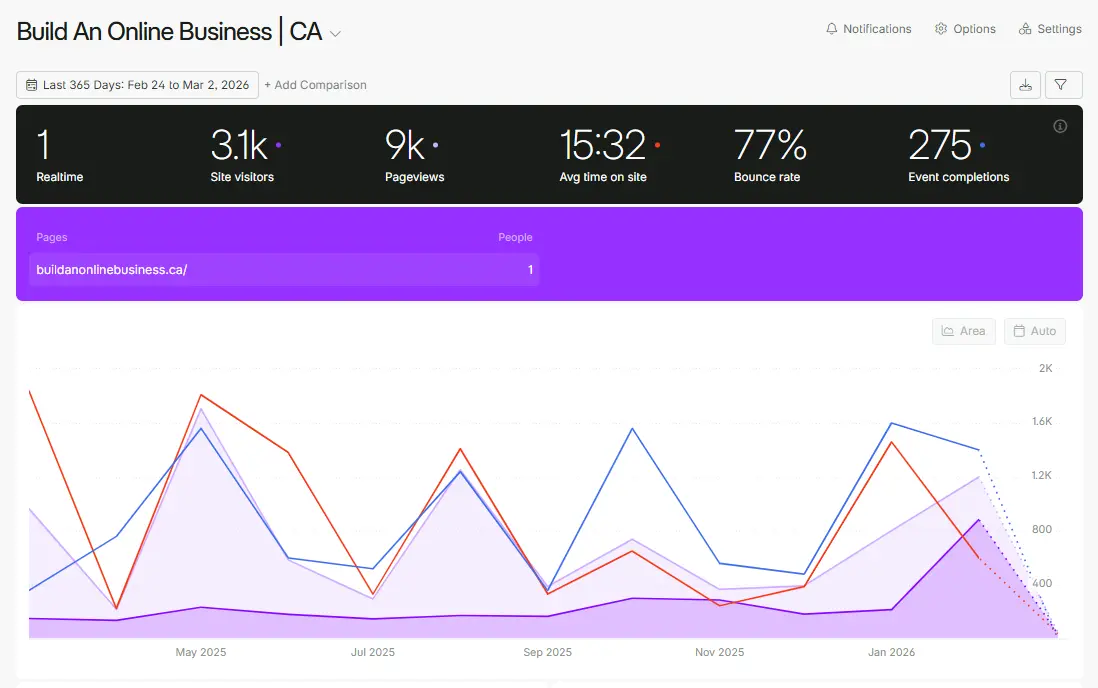1098x688 pixels.
Task: Click the buildanonlinebusiness.ca/ page row
Action: pyautogui.click(x=283, y=269)
